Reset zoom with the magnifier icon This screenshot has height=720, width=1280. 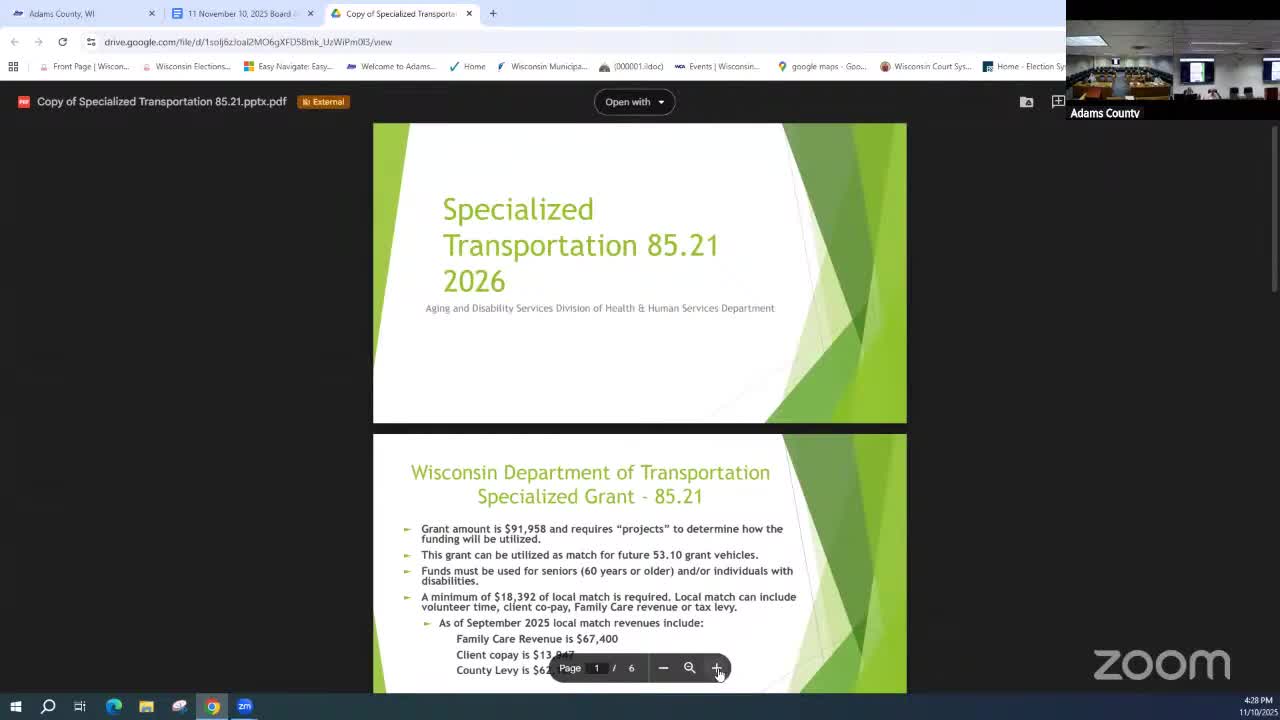[x=689, y=668]
